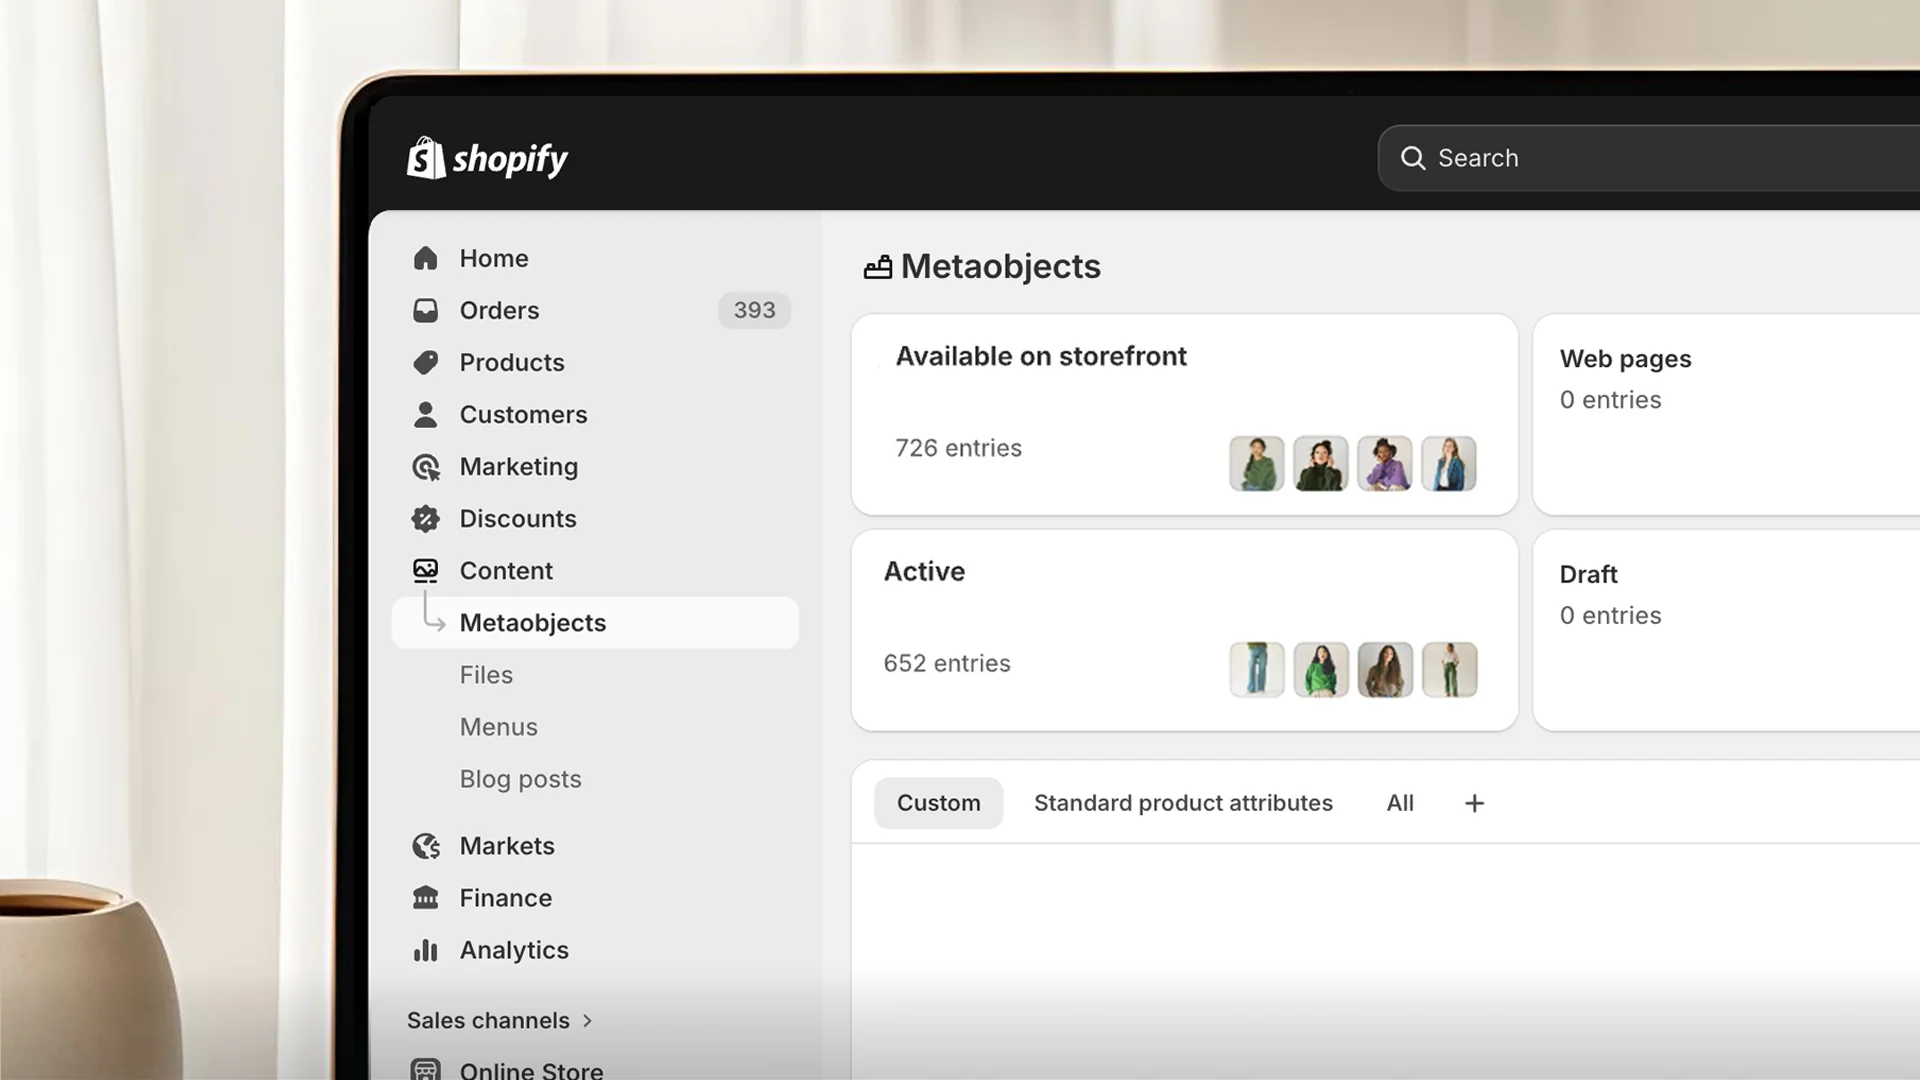Click the 652 entries count
The height and width of the screenshot is (1080, 1920).
[947, 663]
